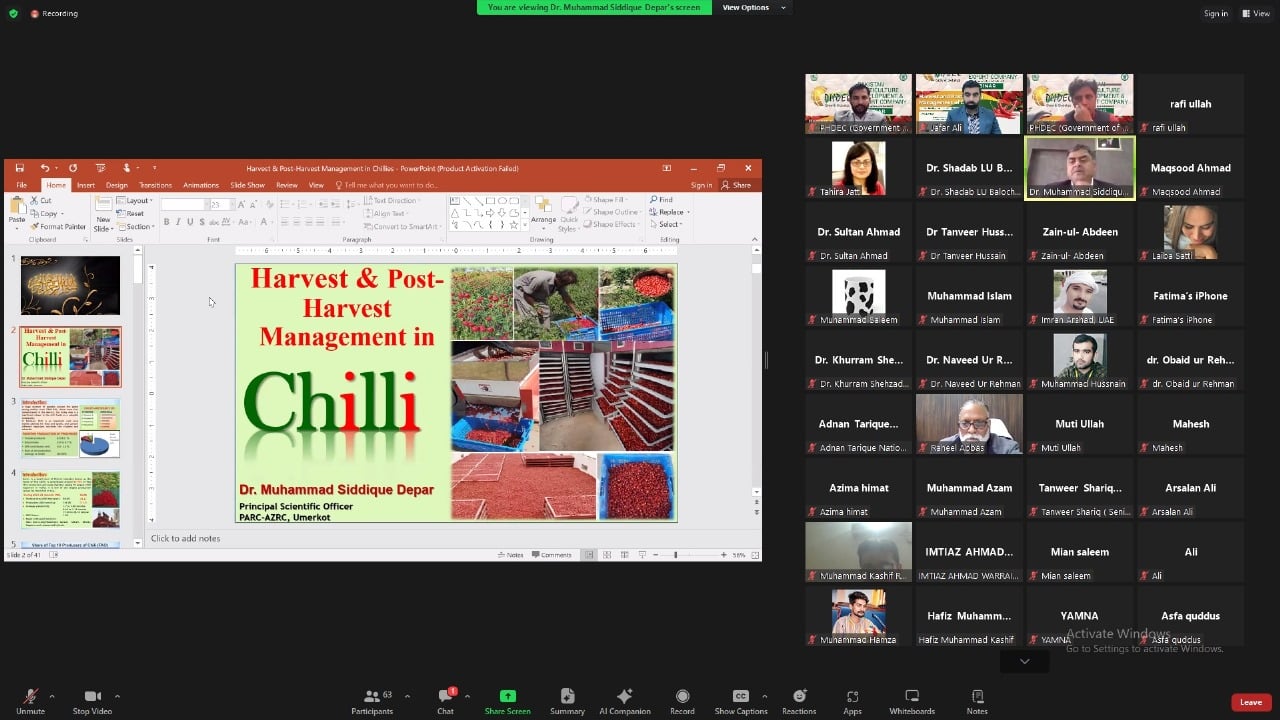This screenshot has width=1280, height=720.
Task: Expand the View Options dropdown
Action: (752, 7)
